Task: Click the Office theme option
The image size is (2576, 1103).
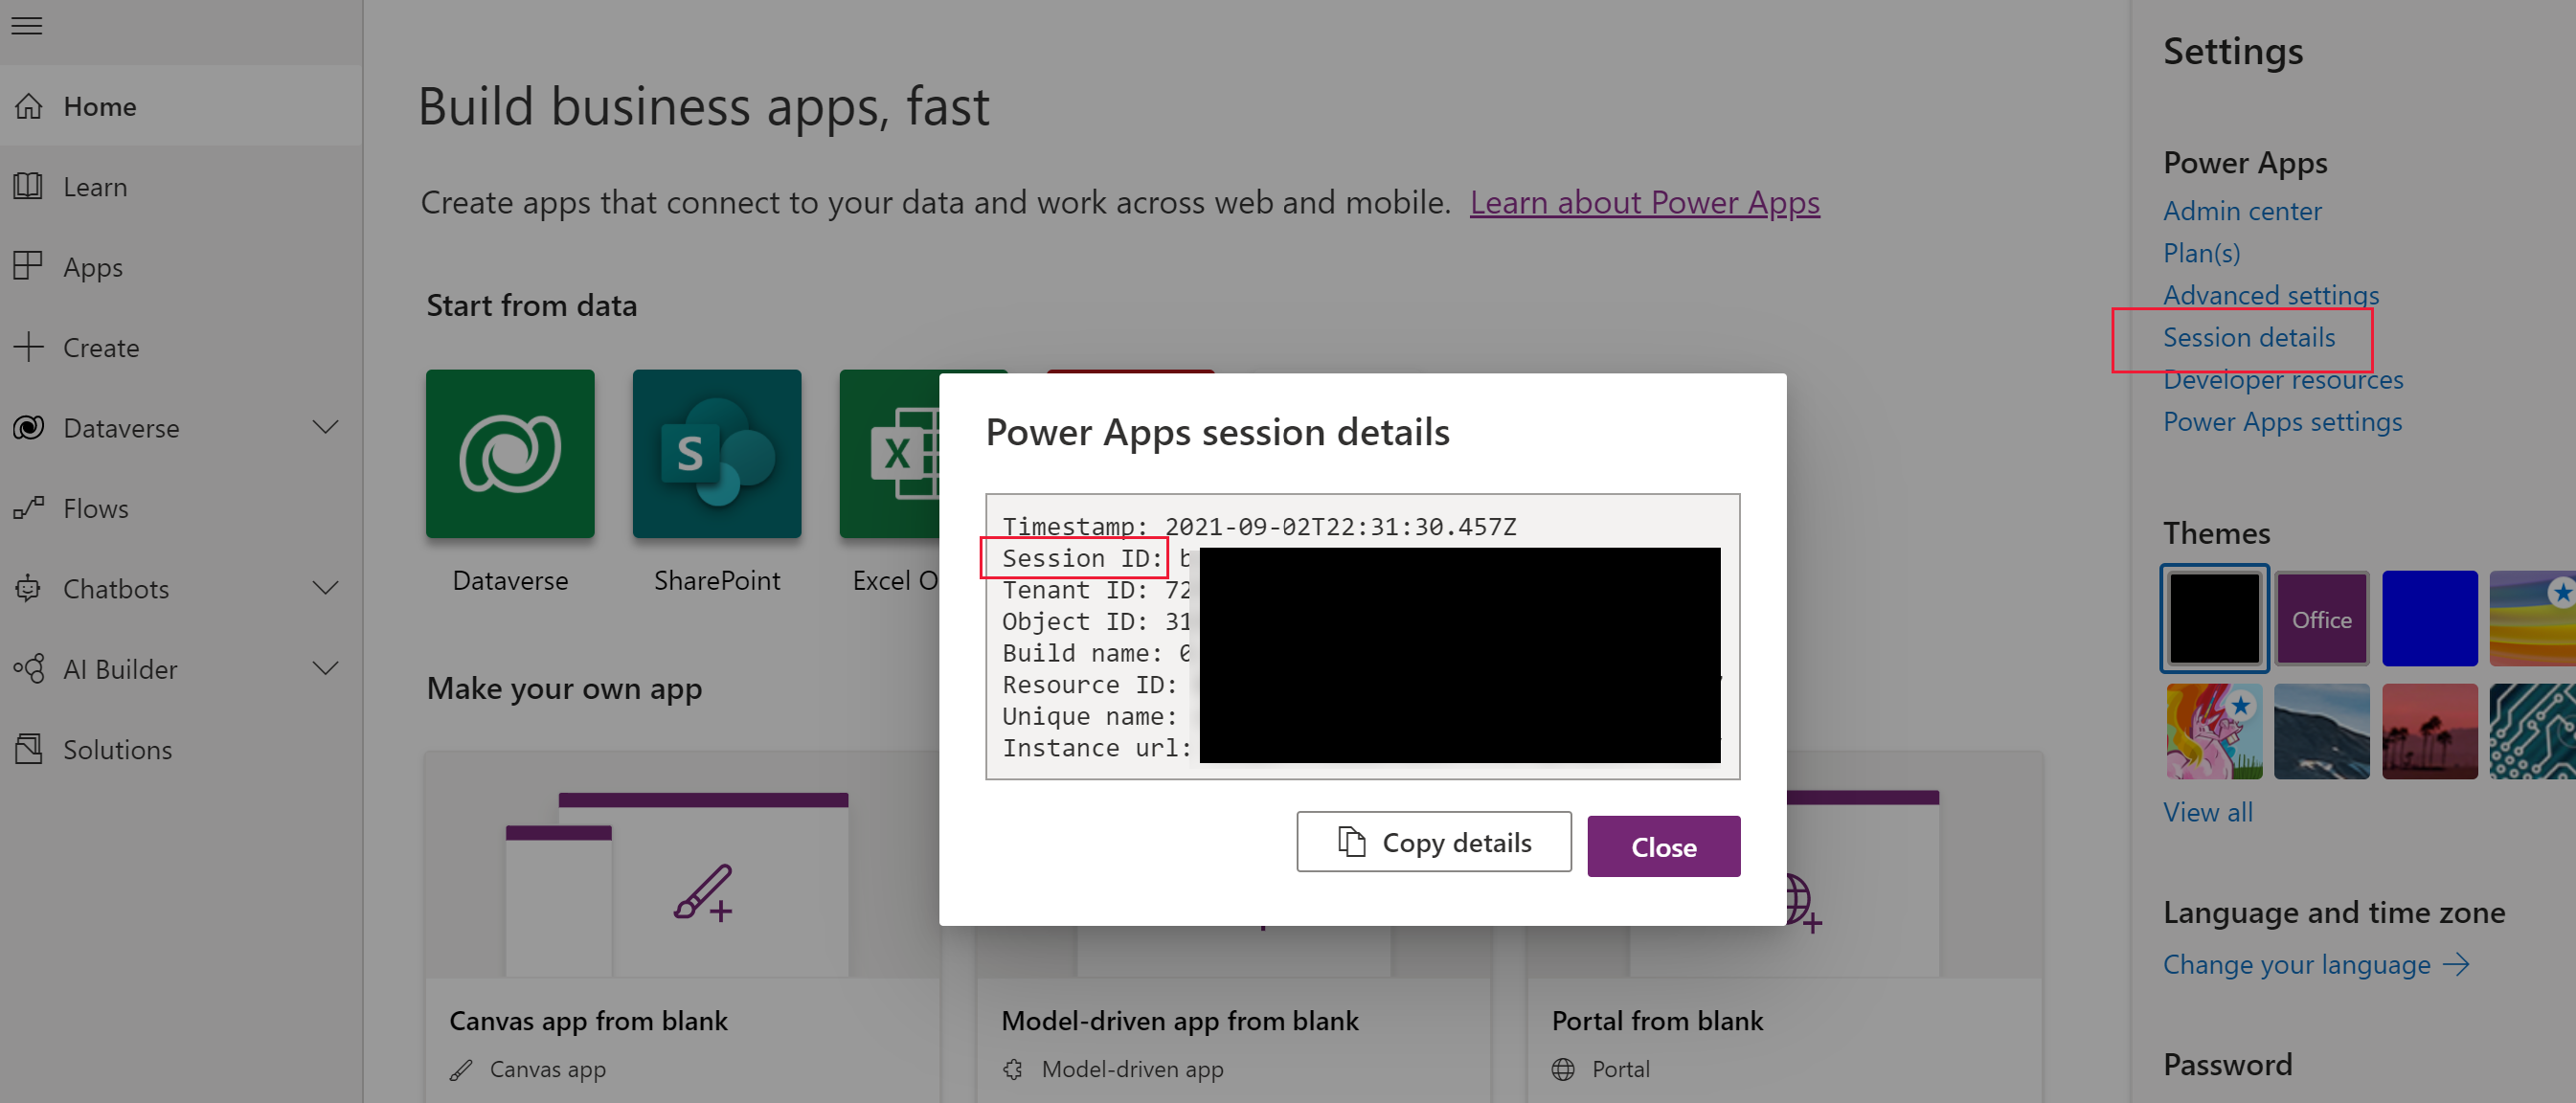Action: click(2323, 619)
